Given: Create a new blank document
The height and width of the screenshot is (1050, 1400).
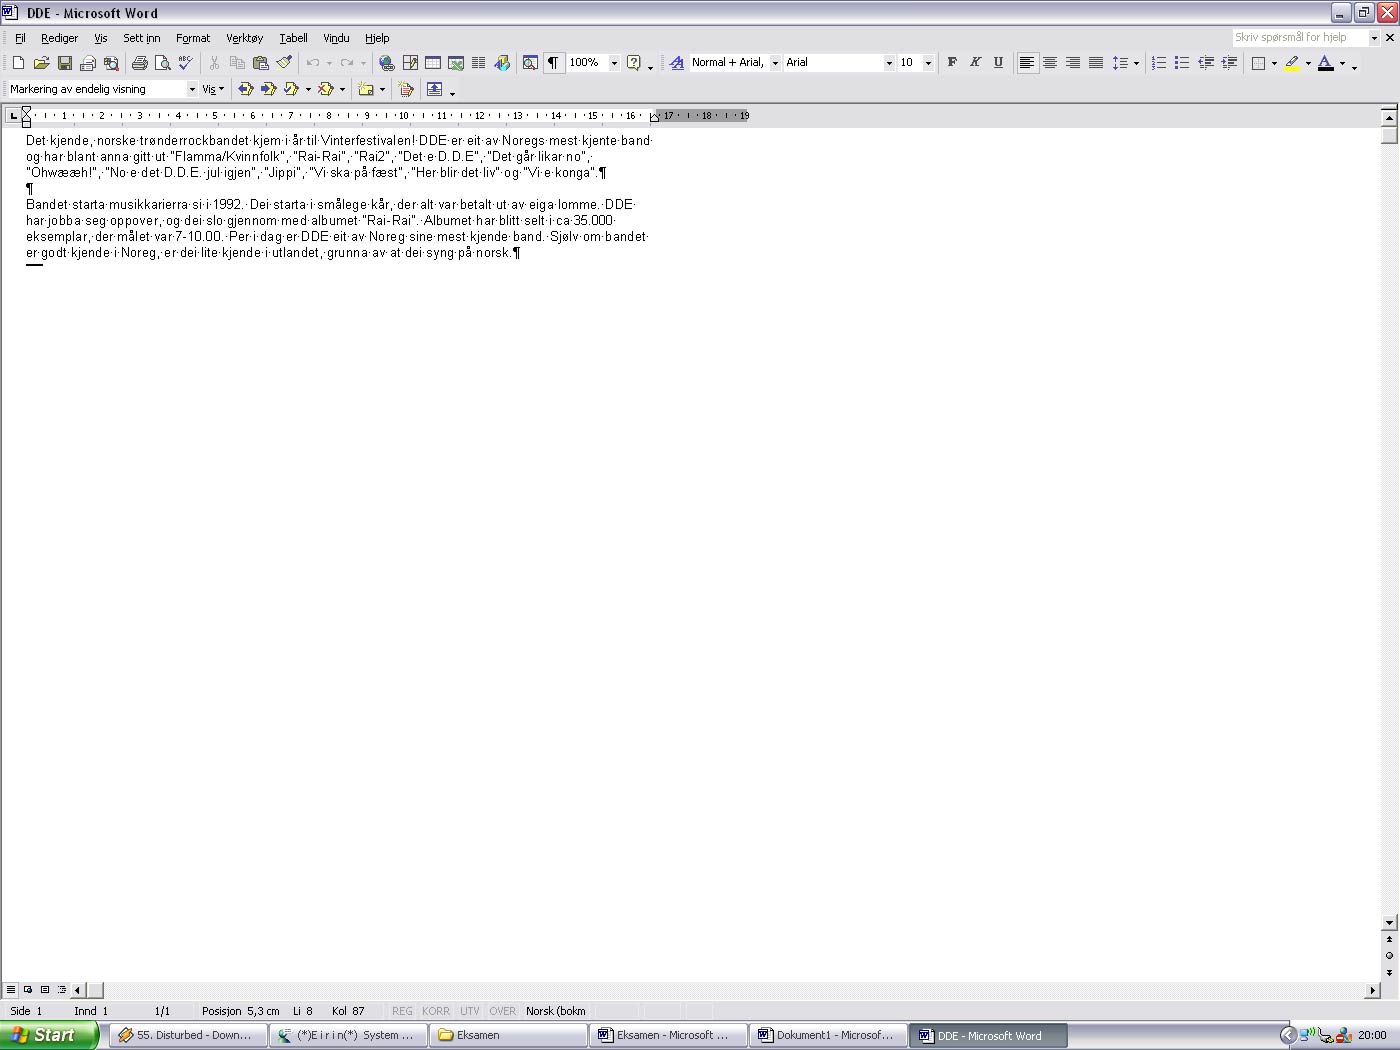Looking at the screenshot, I should point(18,63).
